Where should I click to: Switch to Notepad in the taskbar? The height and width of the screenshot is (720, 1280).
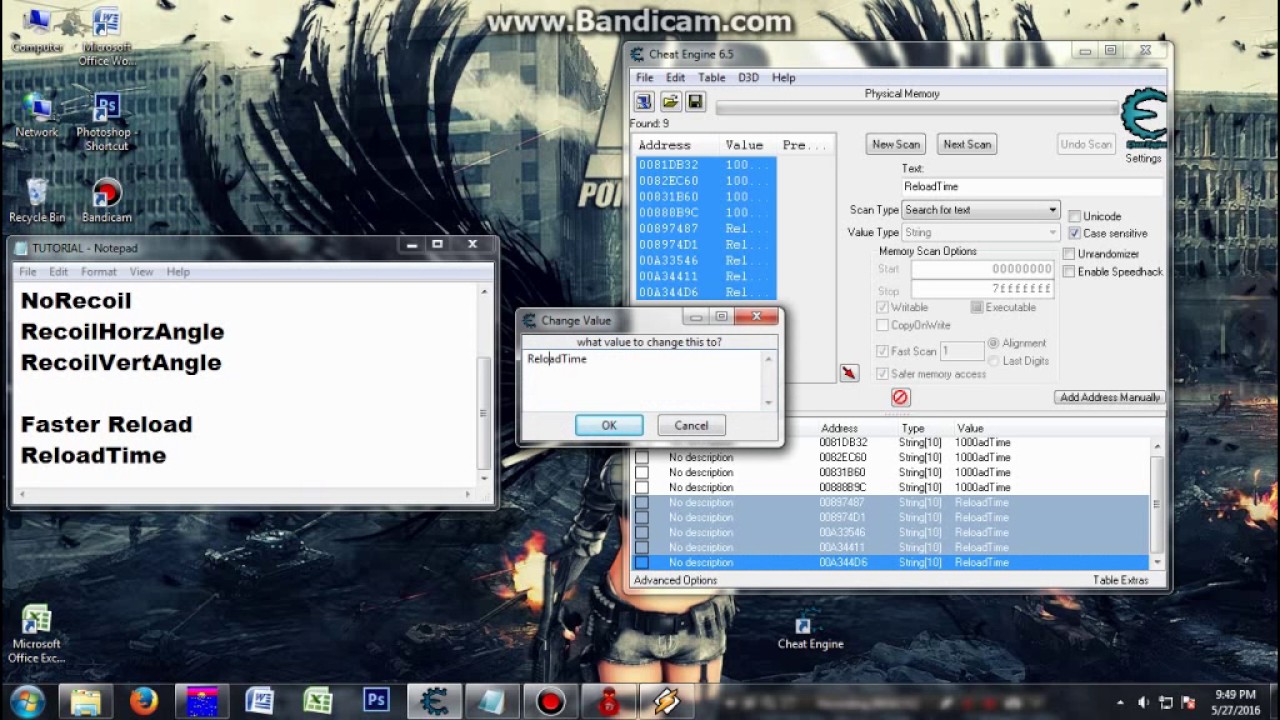pyautogui.click(x=492, y=701)
